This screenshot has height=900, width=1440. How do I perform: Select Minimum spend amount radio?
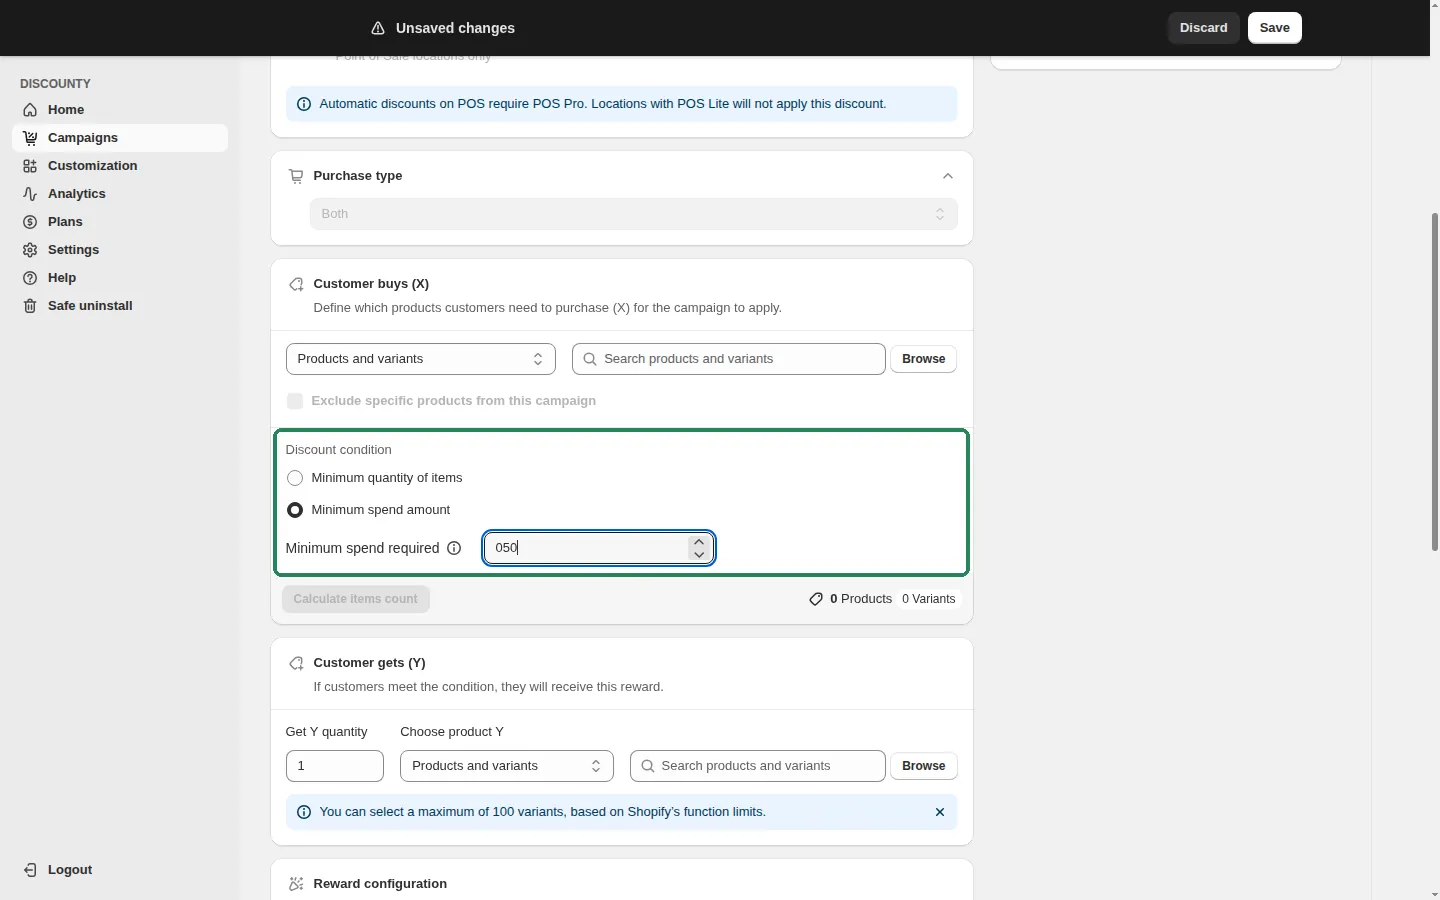(x=295, y=510)
